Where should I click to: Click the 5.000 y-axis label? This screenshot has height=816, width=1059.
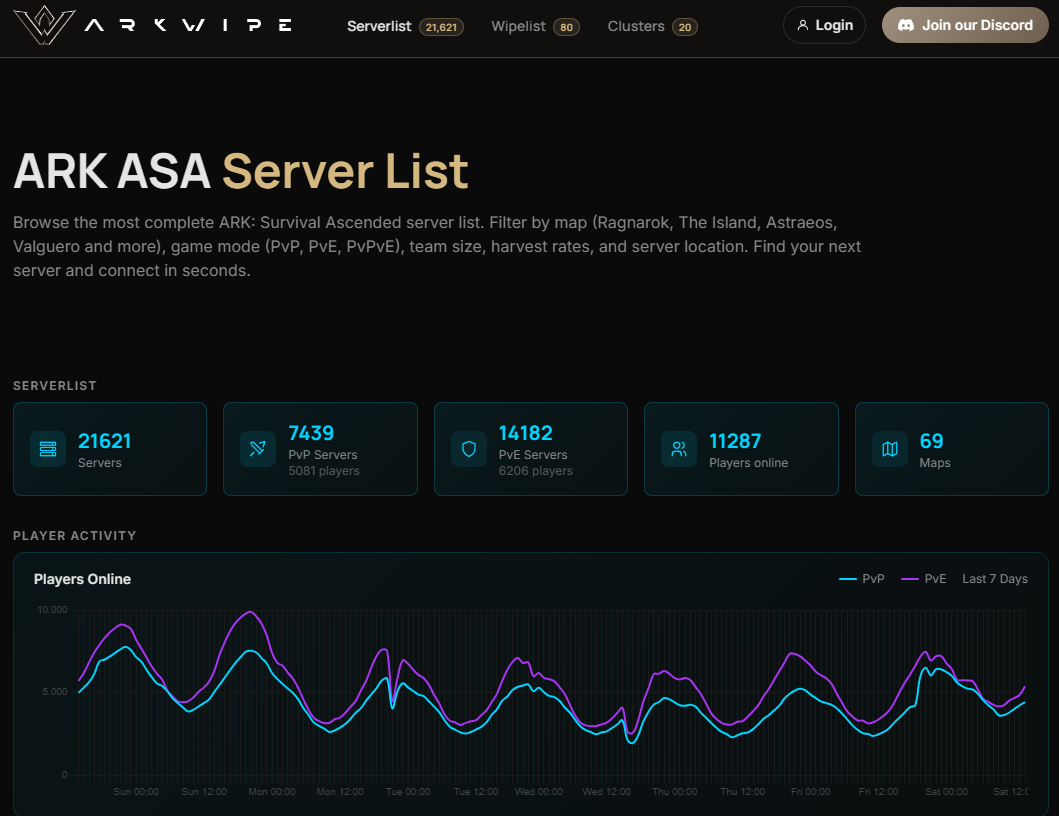[55, 692]
